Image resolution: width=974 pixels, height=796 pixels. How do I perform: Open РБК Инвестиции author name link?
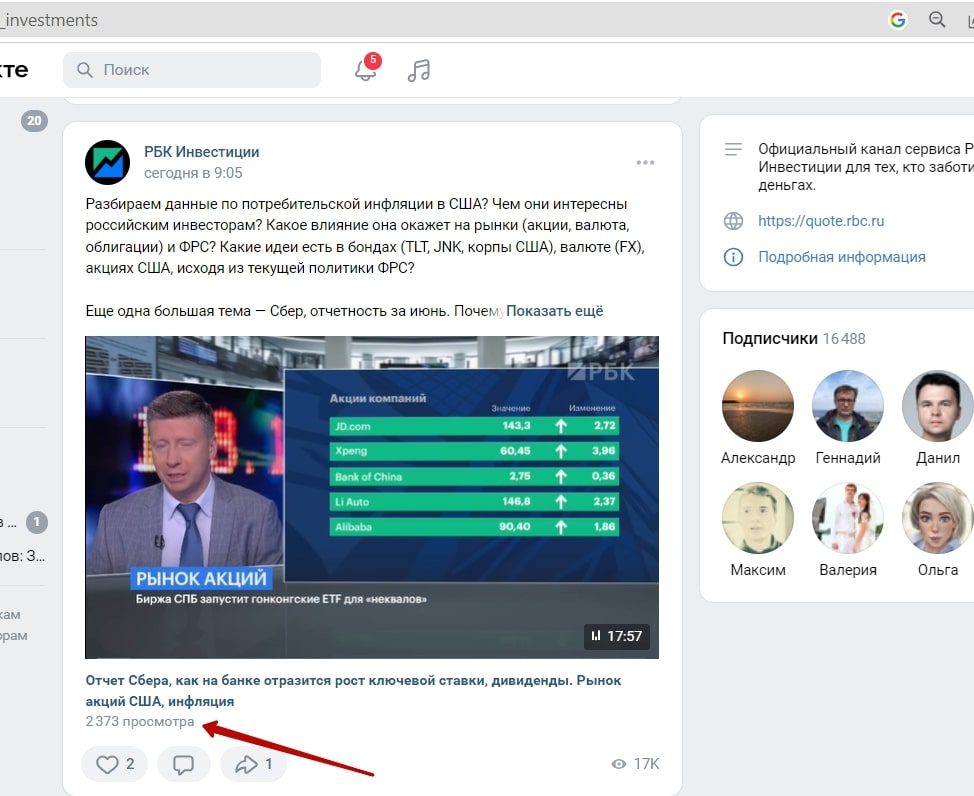pos(201,152)
